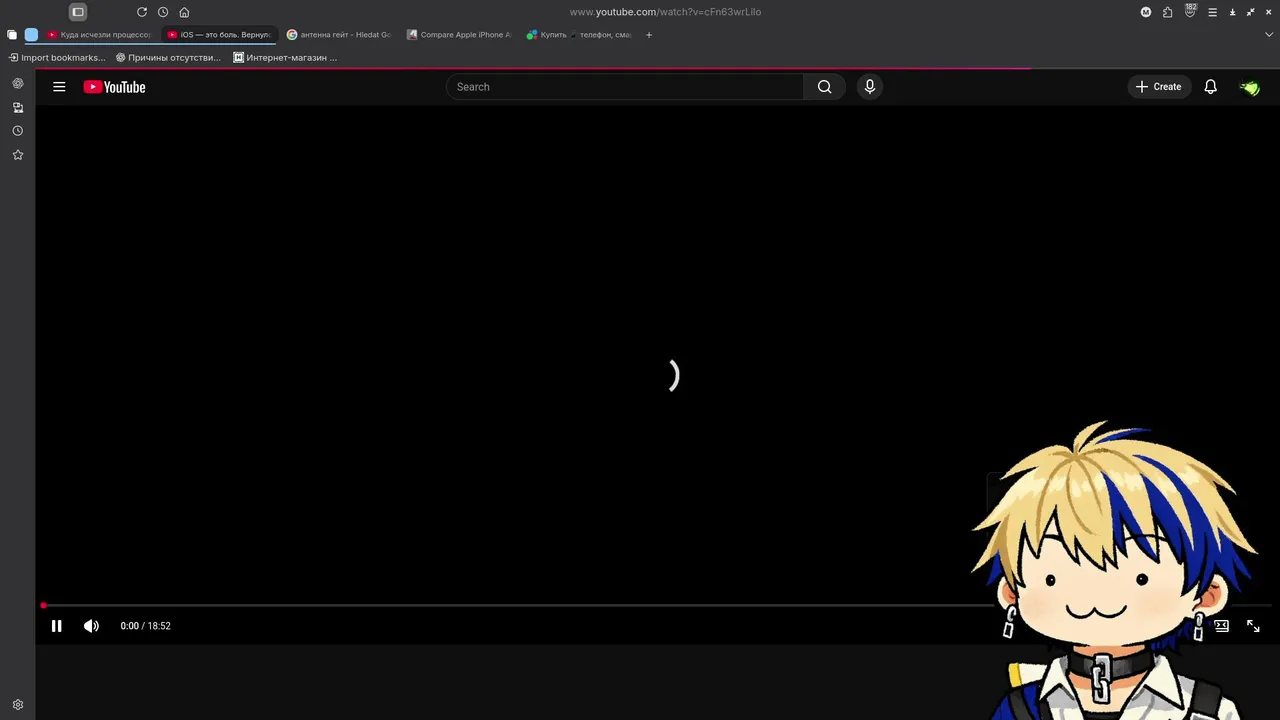
Task: Open the settings gear at the sidebar bottom
Action: pos(17,704)
